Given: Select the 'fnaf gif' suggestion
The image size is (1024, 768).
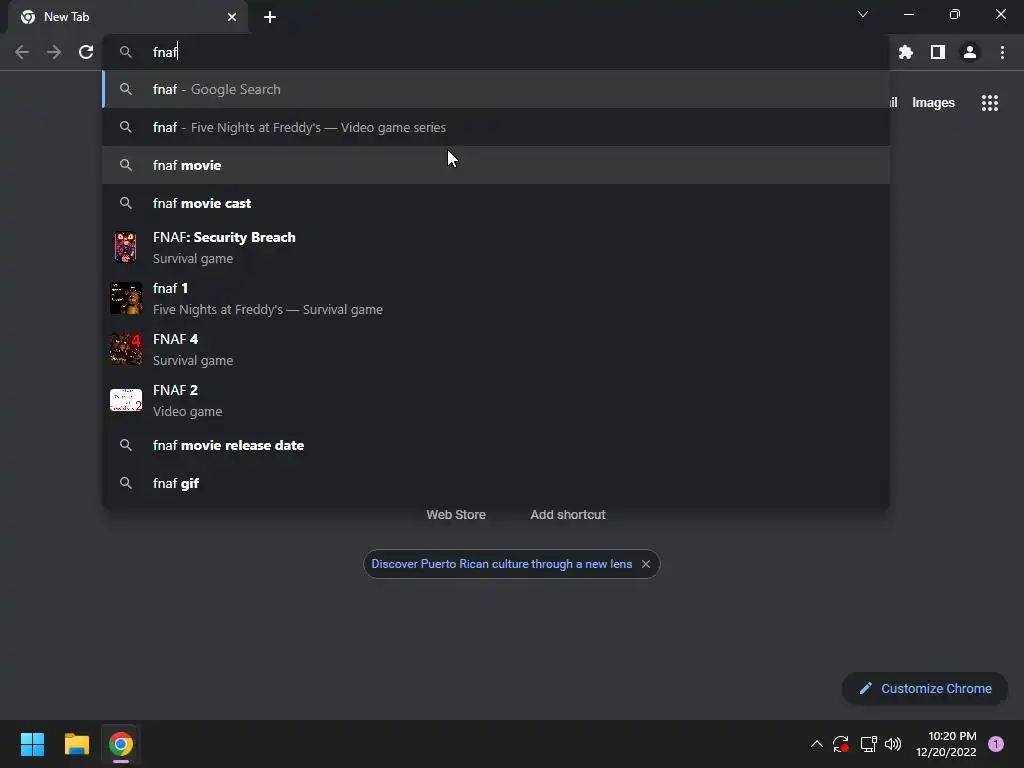Looking at the screenshot, I should [x=496, y=483].
